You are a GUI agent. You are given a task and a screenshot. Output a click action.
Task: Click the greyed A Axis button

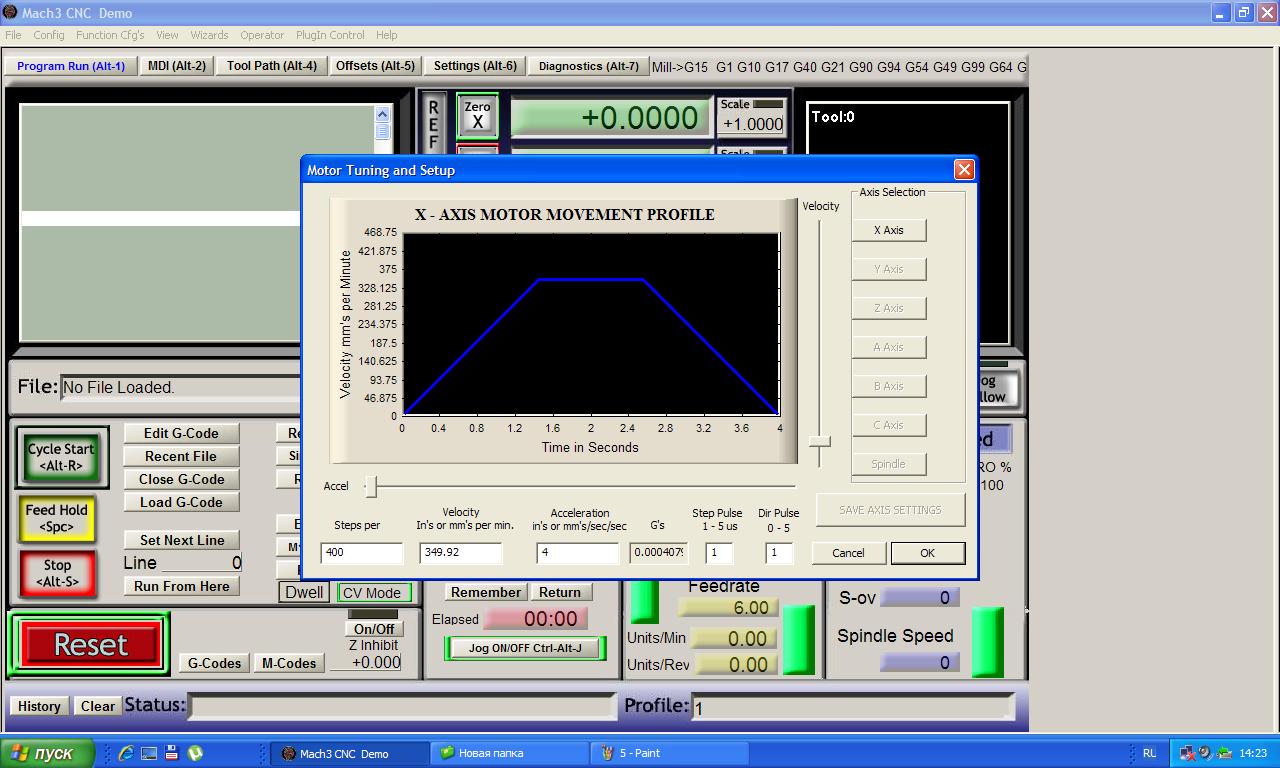click(888, 347)
